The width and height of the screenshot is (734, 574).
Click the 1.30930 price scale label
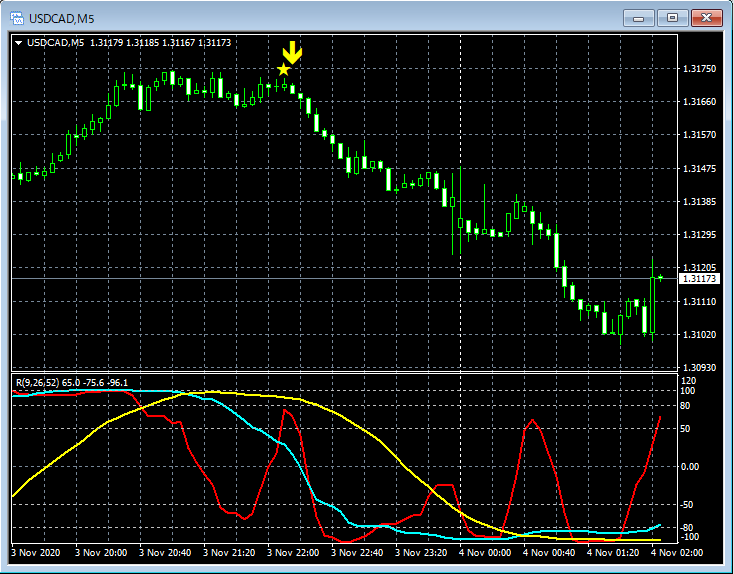coord(700,368)
